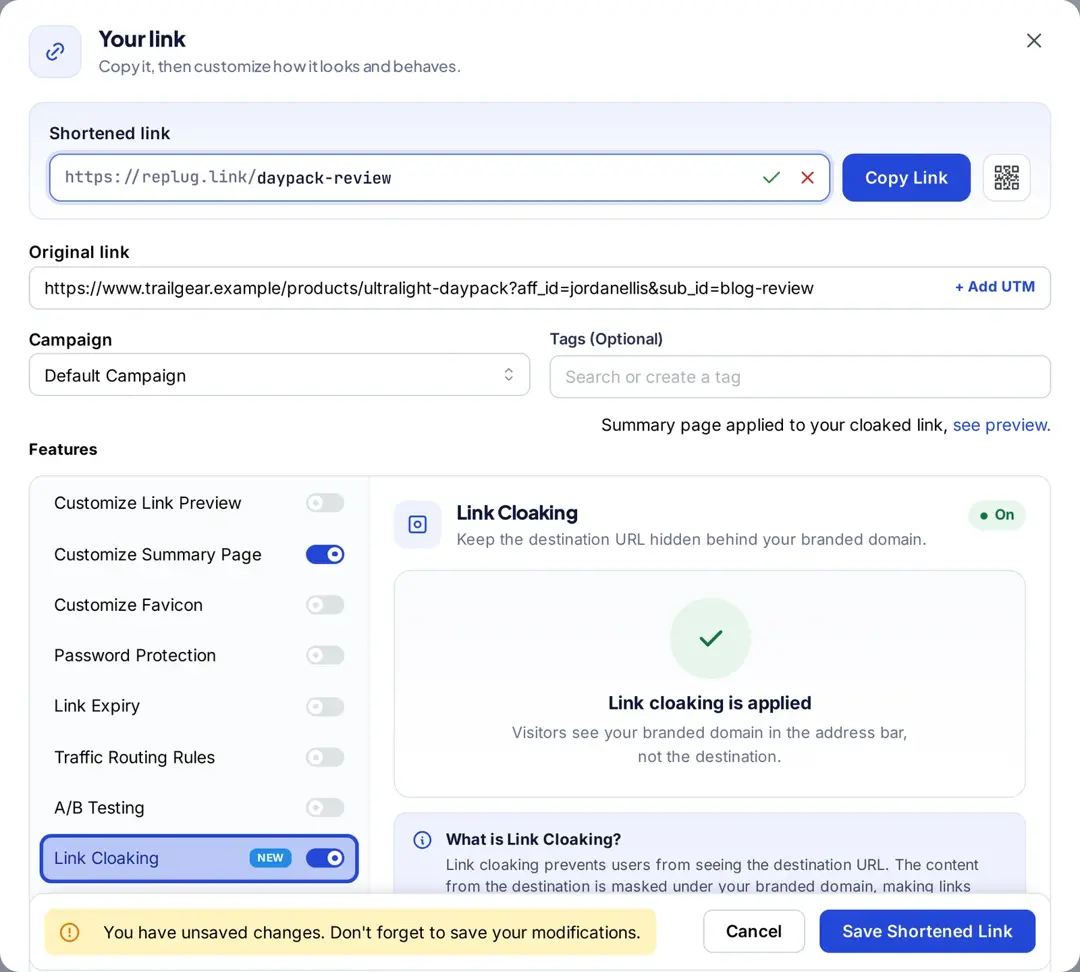Click the green cloaking applied checkmark
This screenshot has width=1080, height=972.
(x=710, y=639)
